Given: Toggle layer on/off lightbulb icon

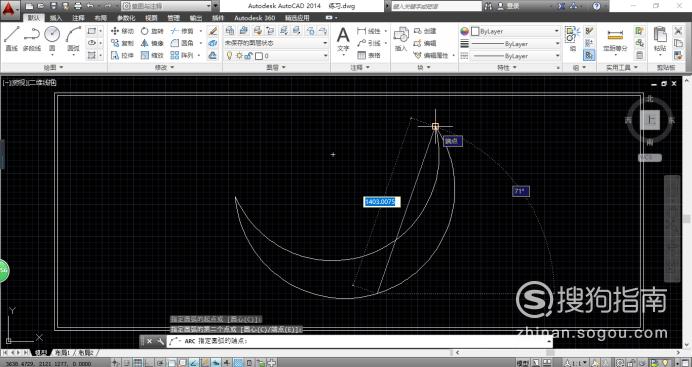Looking at the screenshot, I should point(229,56).
